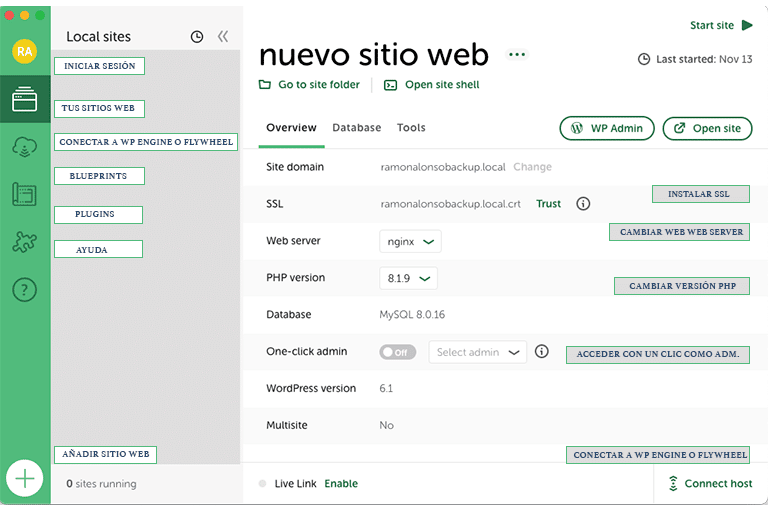
Task: Show SSL info tooltip icon
Action: pos(583,204)
